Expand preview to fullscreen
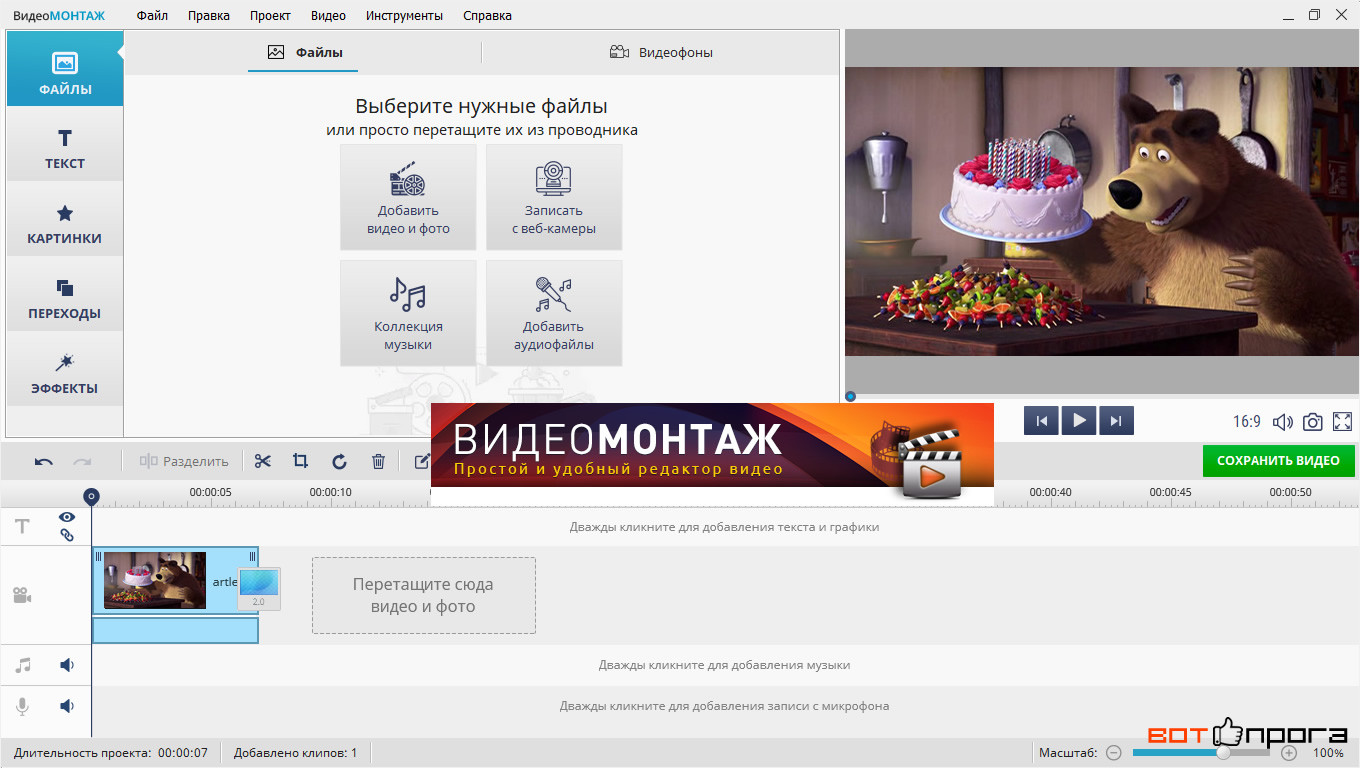Image resolution: width=1360 pixels, height=768 pixels. pos(1342,422)
